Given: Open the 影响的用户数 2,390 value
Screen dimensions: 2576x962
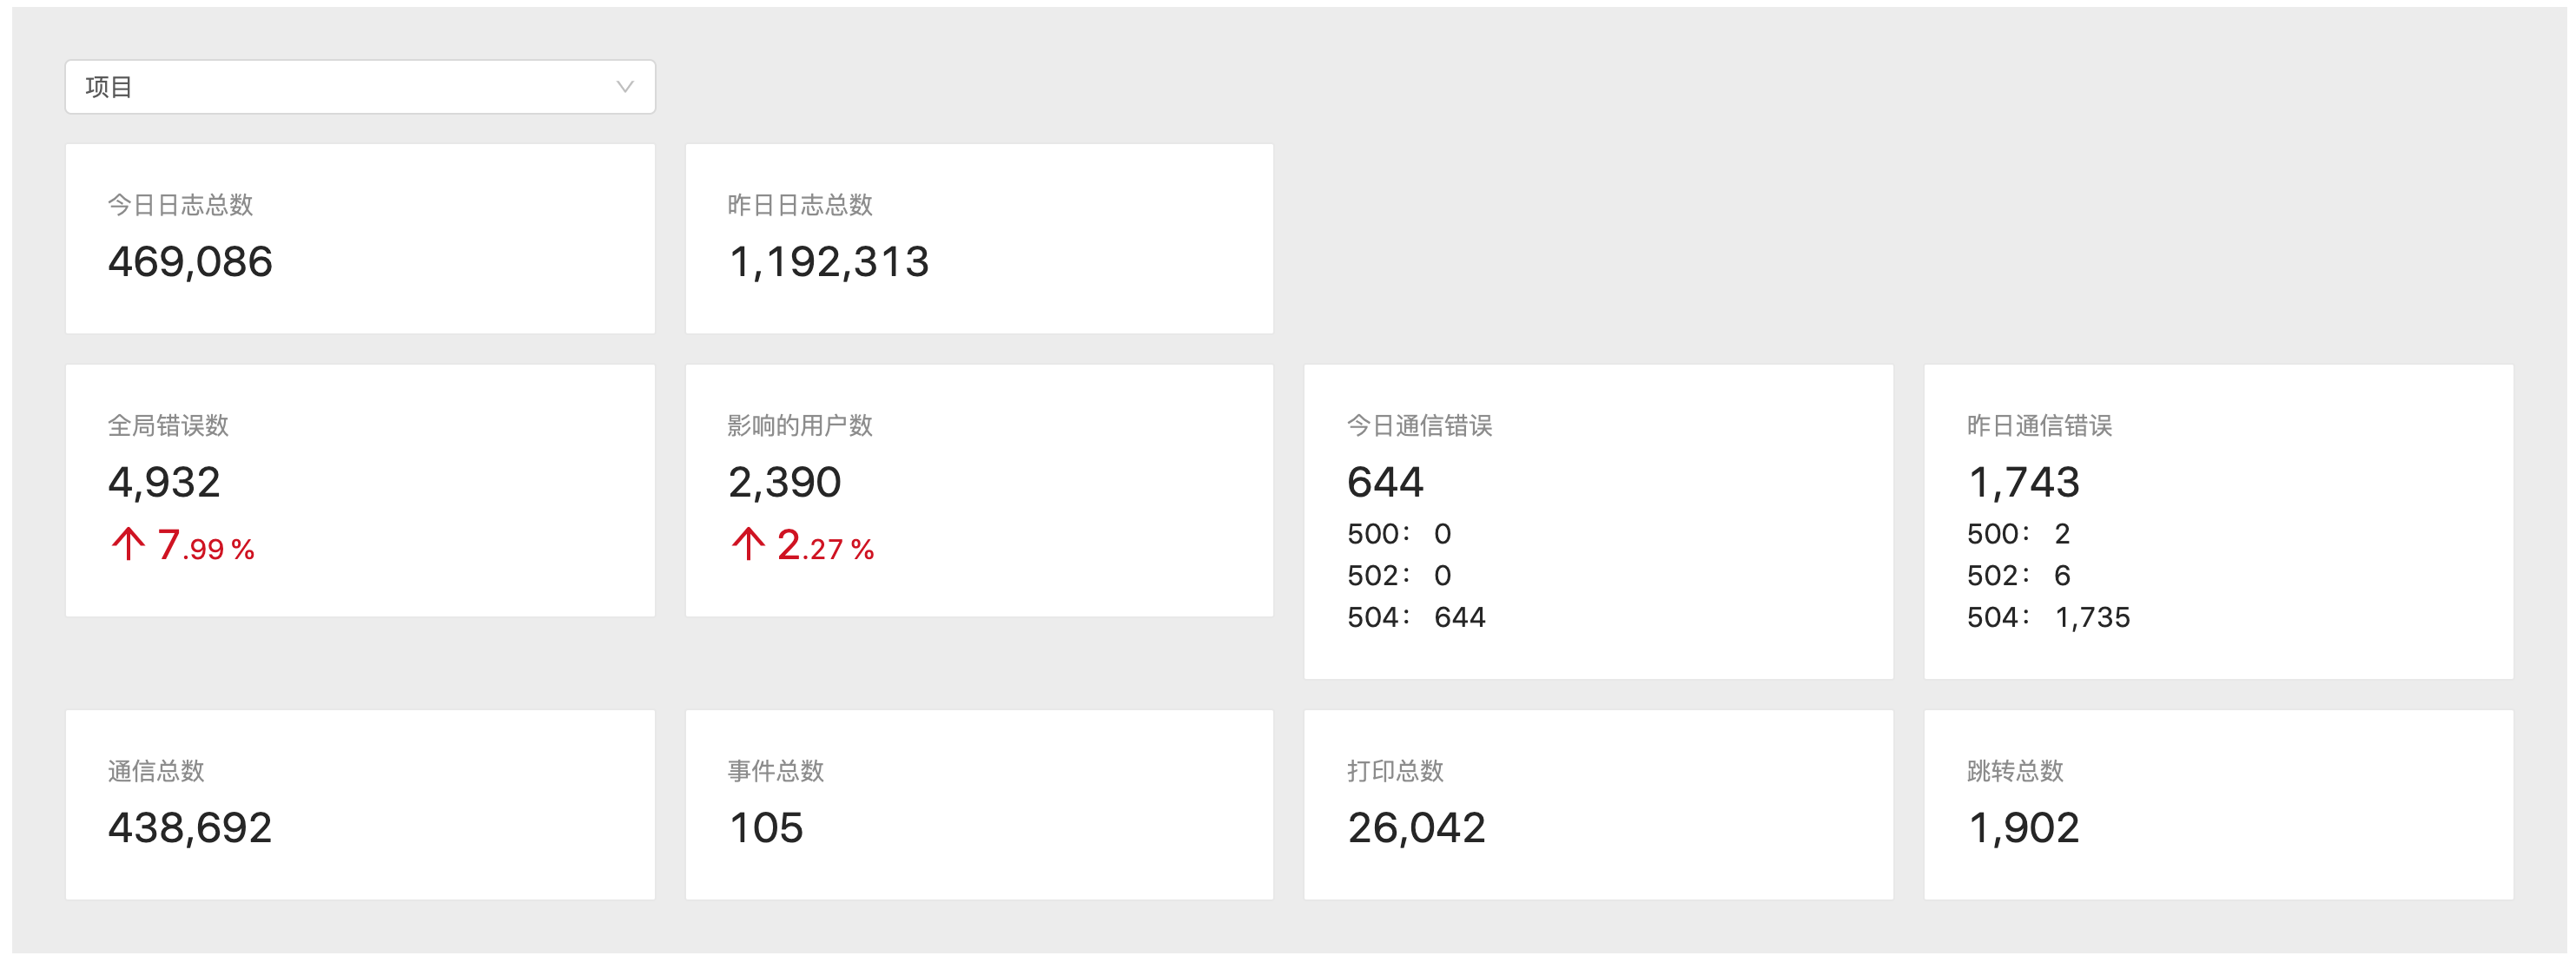Looking at the screenshot, I should [x=785, y=482].
